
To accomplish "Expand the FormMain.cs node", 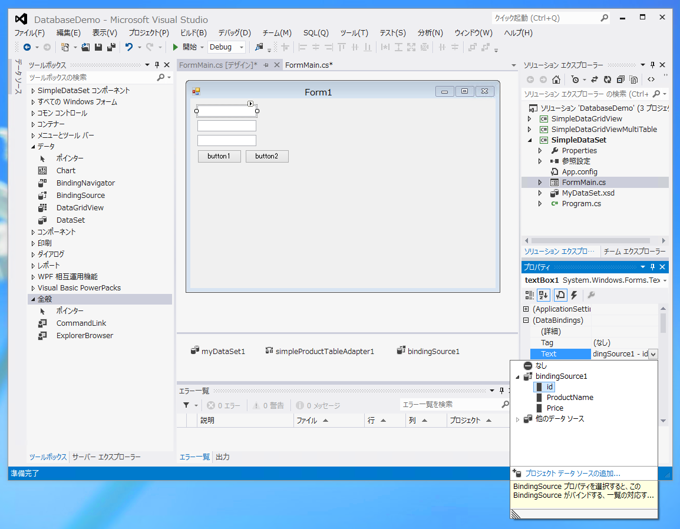I will point(540,183).
